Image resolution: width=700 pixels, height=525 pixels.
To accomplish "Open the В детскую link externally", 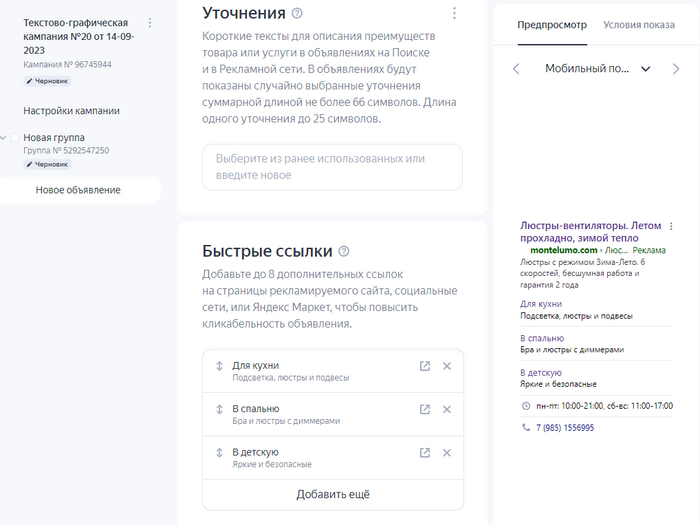I will click(x=425, y=453).
